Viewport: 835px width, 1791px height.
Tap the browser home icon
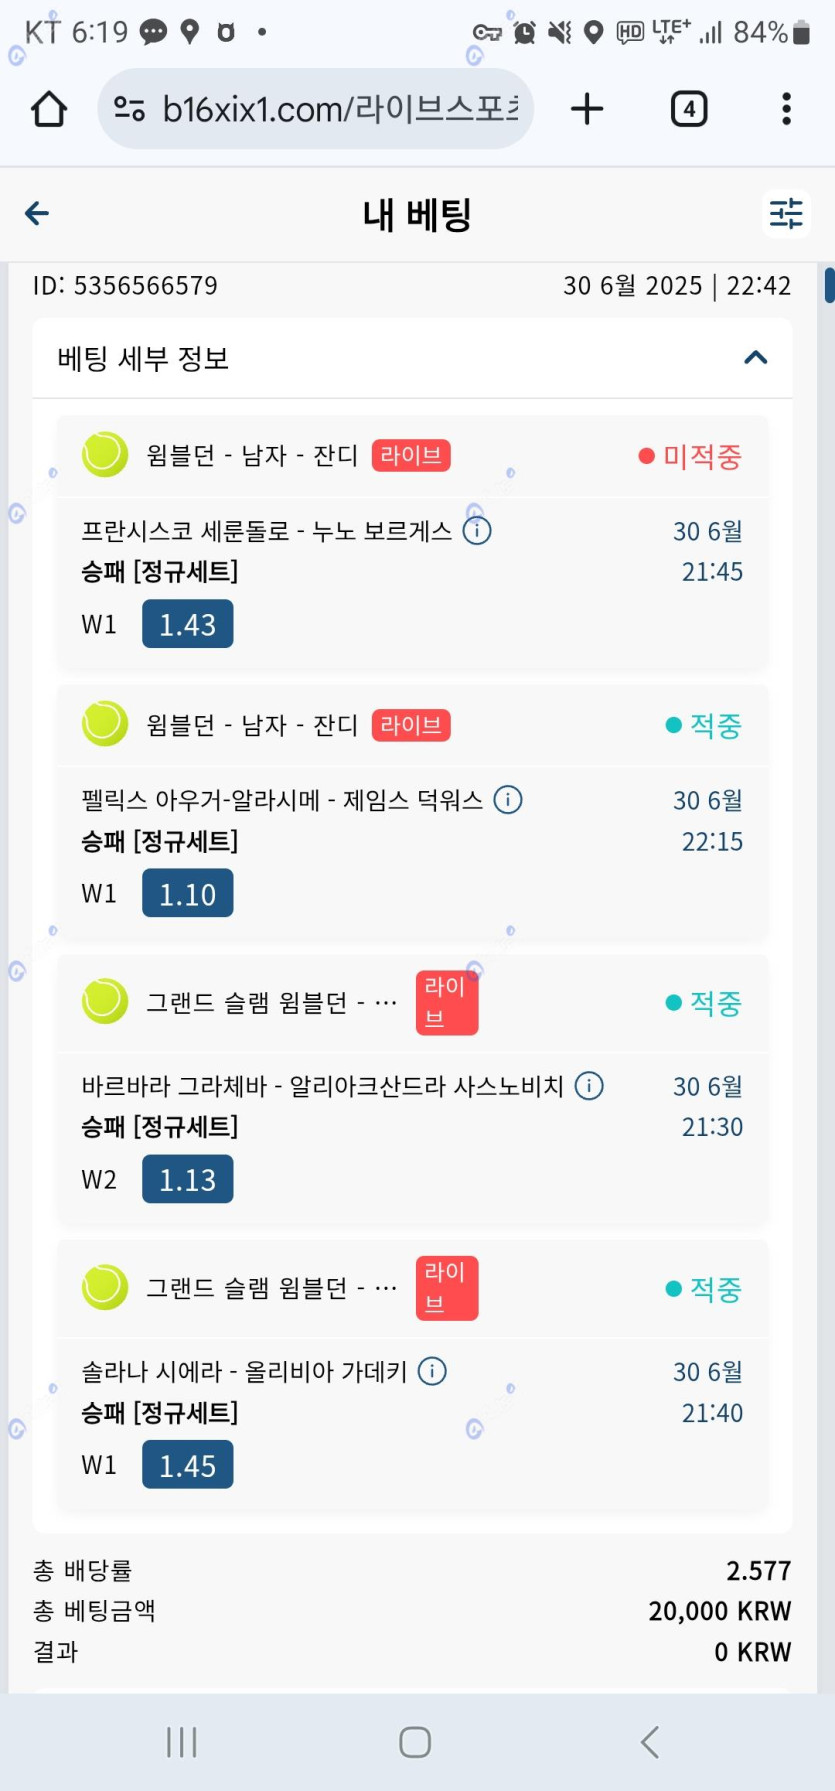pyautogui.click(x=49, y=109)
